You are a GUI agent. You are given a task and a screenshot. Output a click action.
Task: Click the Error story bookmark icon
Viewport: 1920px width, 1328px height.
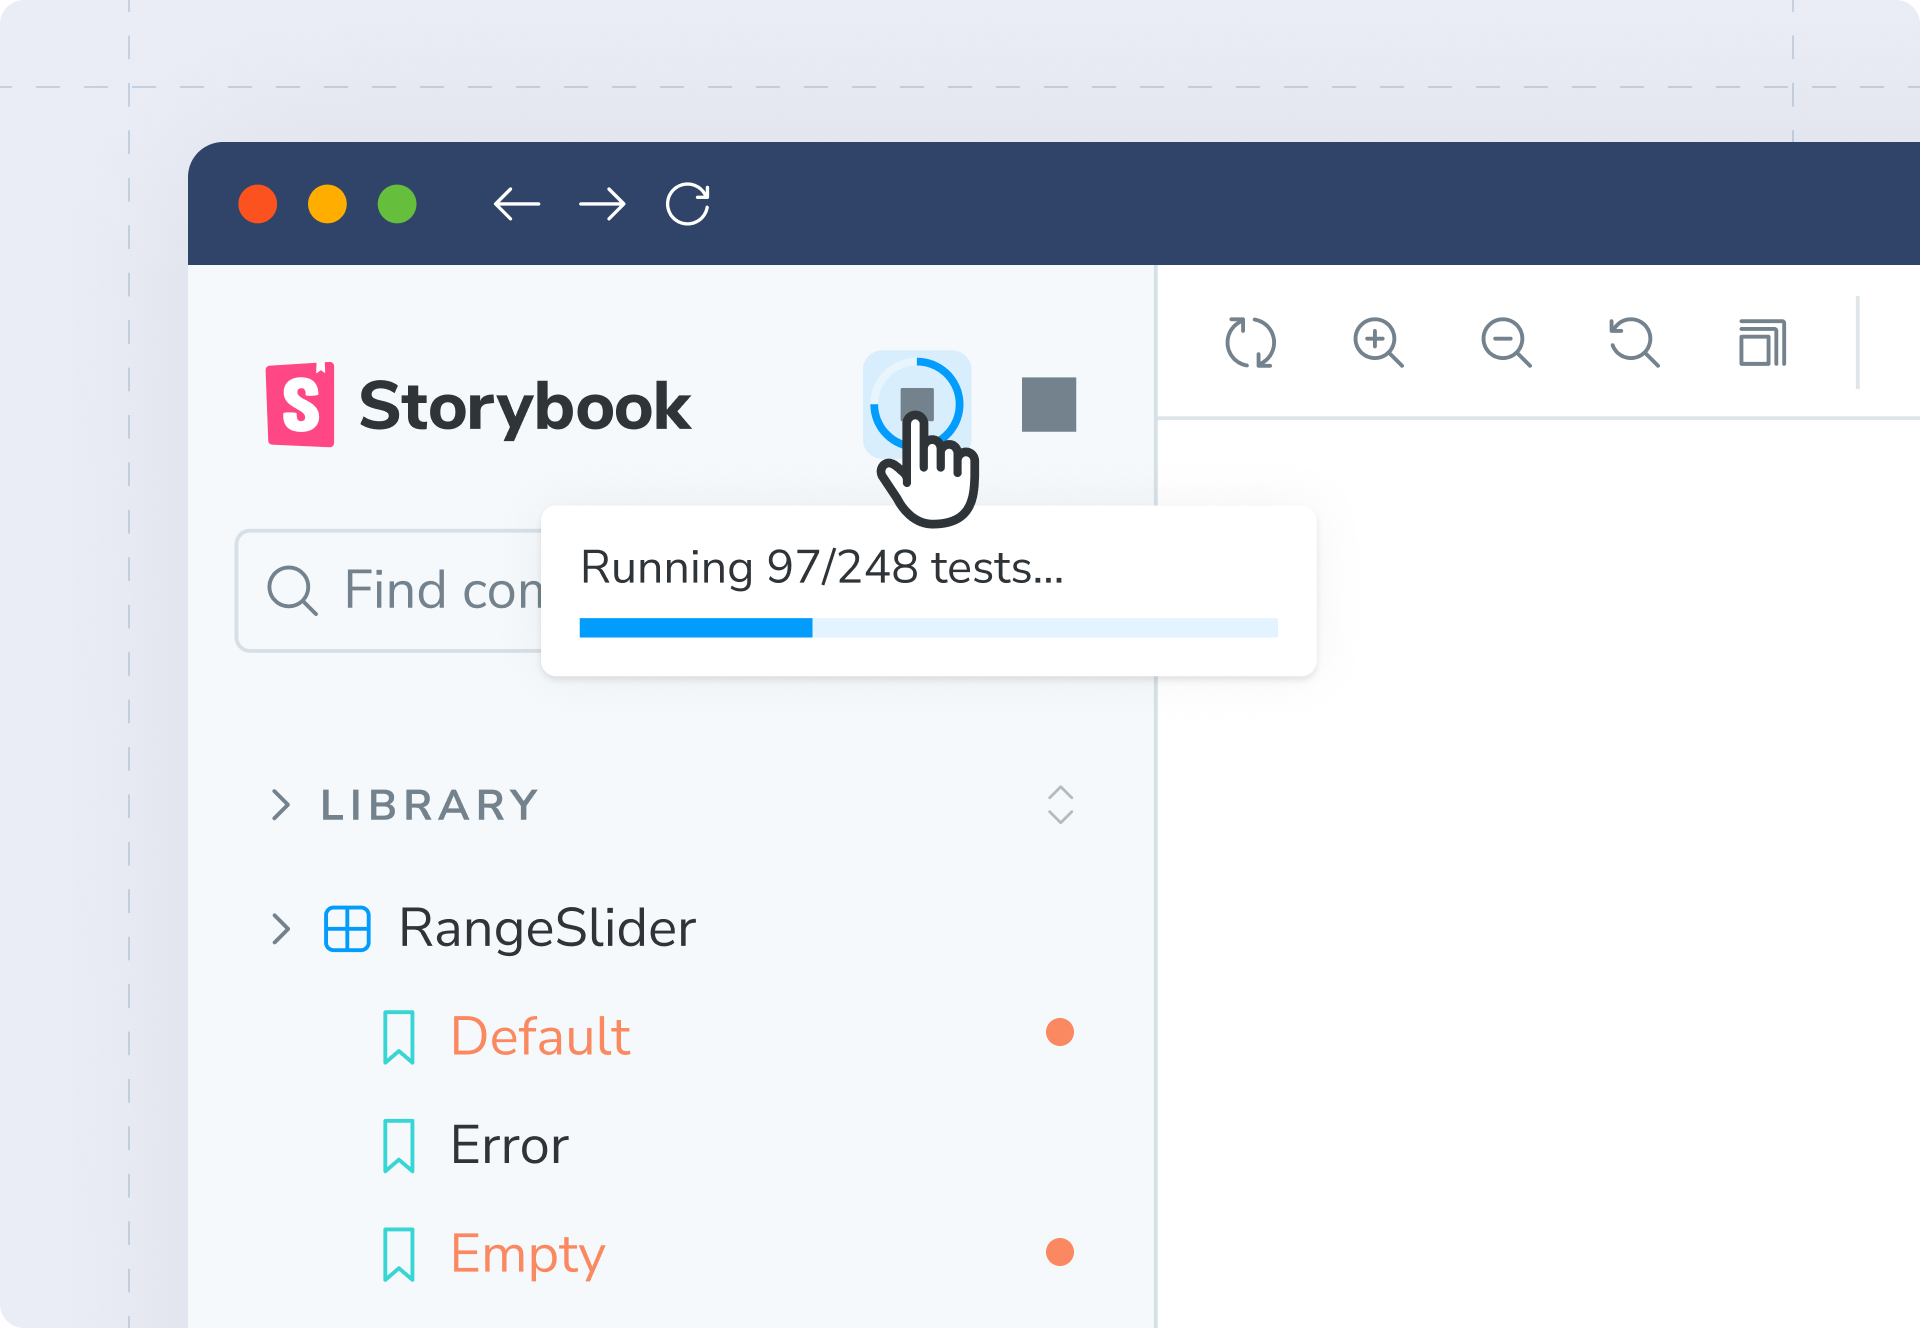pos(399,1146)
